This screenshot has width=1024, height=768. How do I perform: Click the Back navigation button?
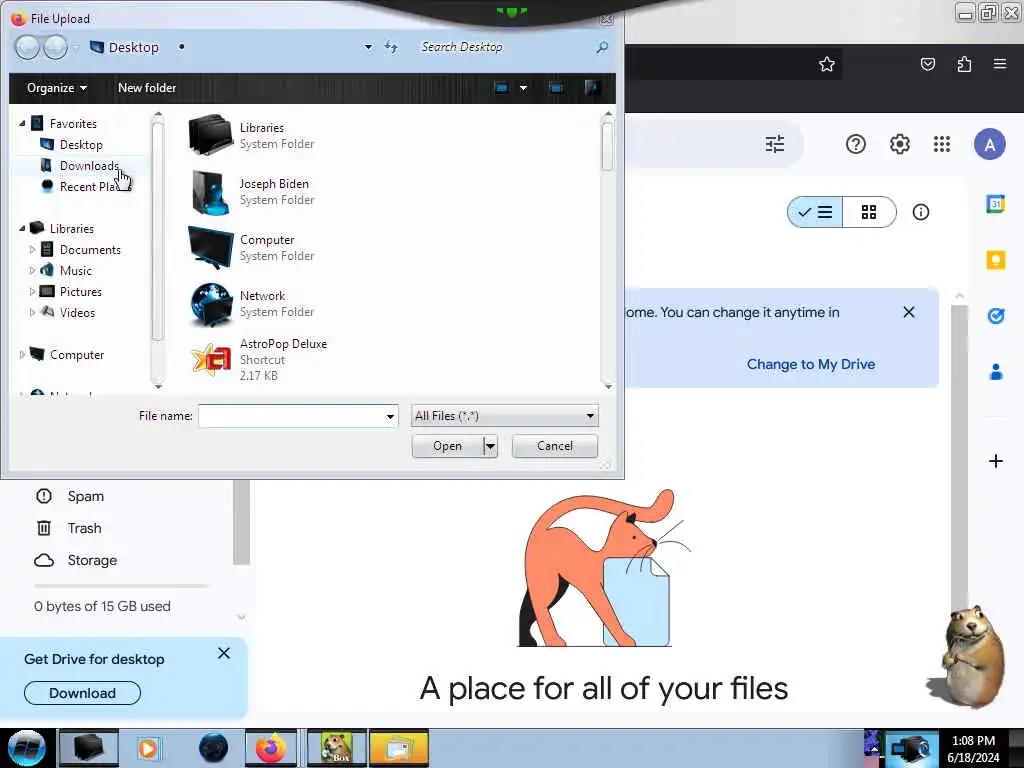pos(27,47)
